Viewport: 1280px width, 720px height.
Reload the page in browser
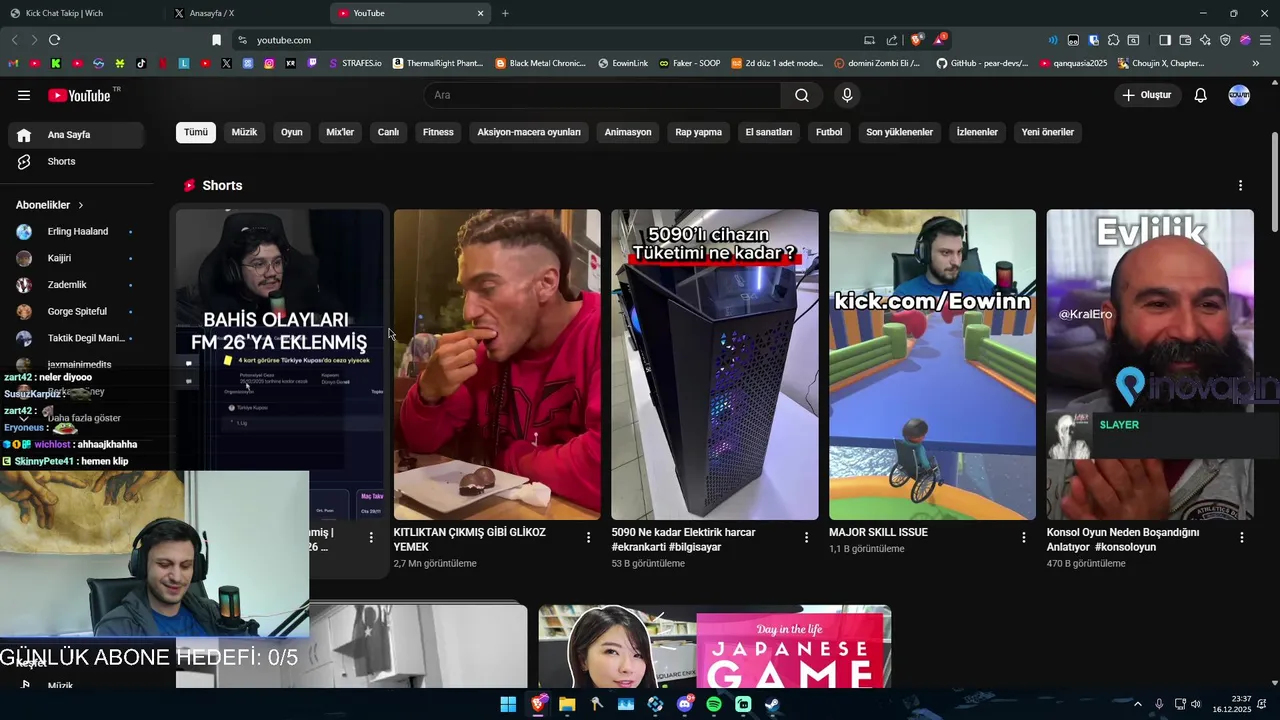[x=54, y=40]
